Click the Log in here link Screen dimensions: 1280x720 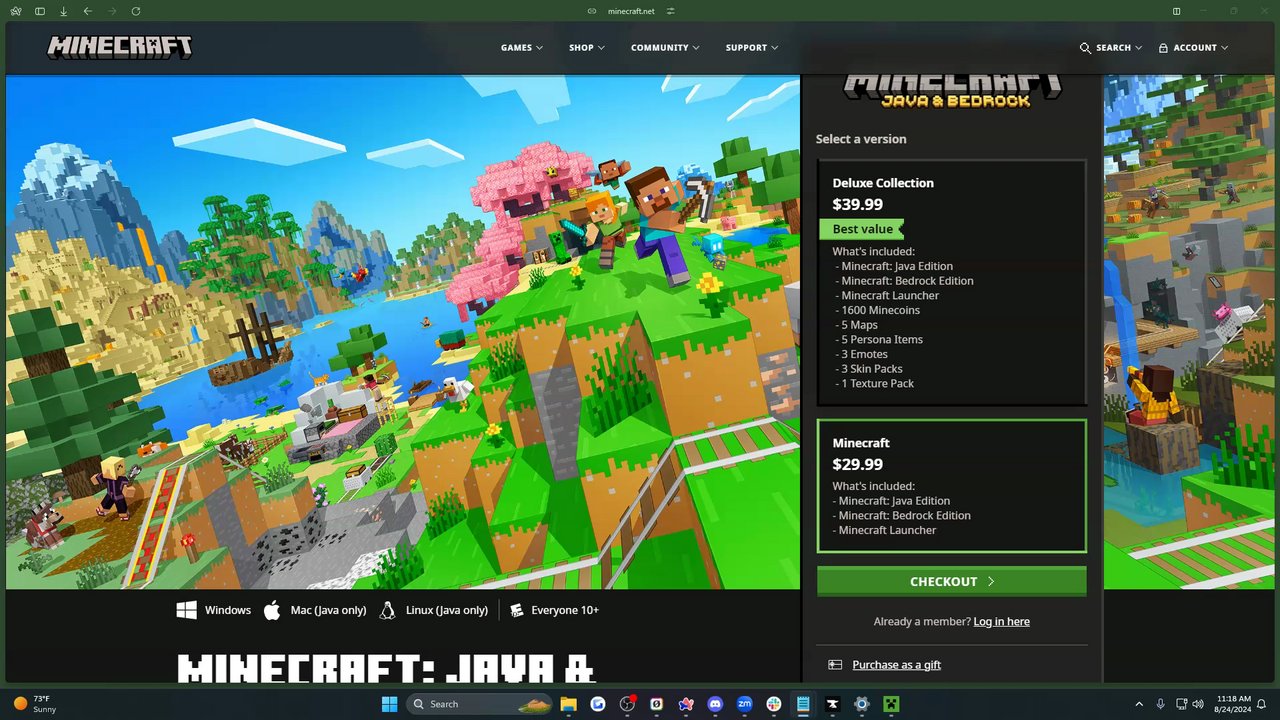pyautogui.click(x=1001, y=622)
